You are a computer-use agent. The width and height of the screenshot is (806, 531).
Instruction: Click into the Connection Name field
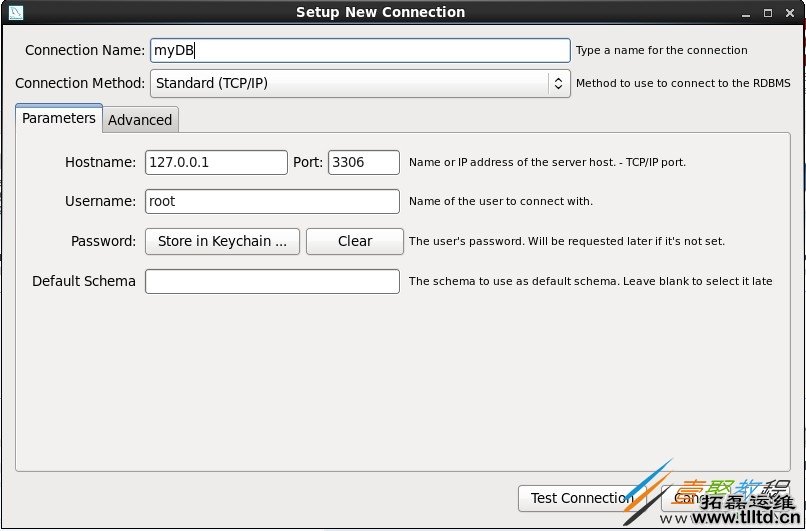(x=360, y=50)
